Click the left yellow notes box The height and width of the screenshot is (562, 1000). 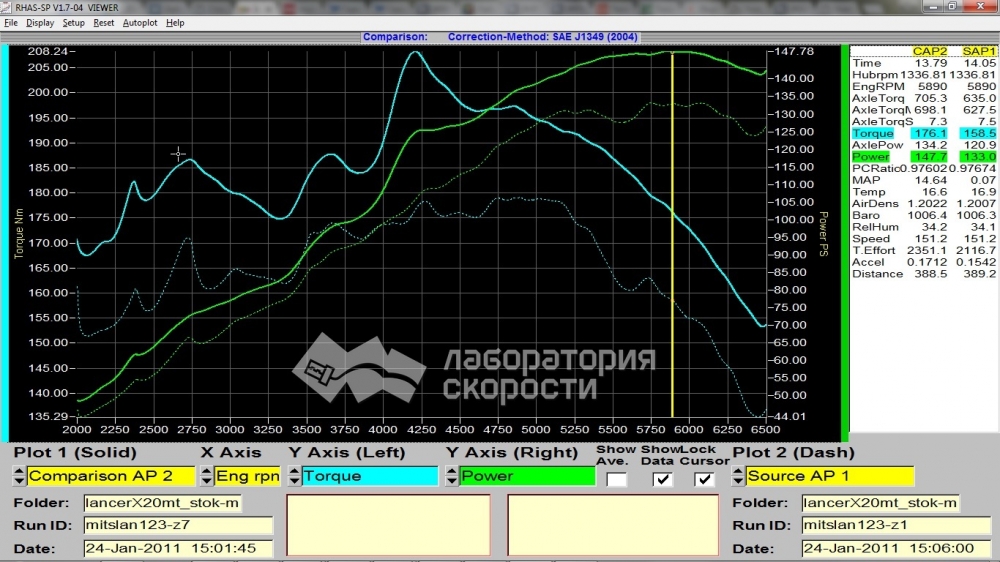(388, 525)
